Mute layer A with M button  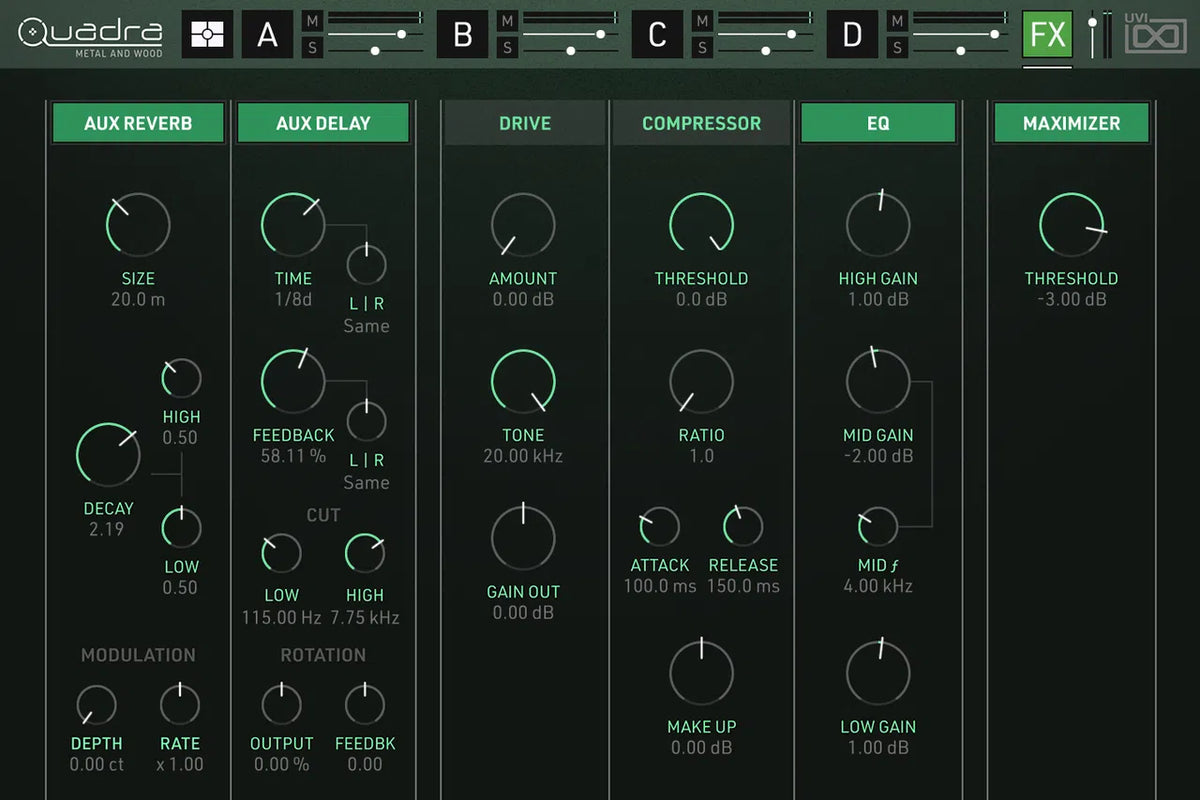pos(313,21)
